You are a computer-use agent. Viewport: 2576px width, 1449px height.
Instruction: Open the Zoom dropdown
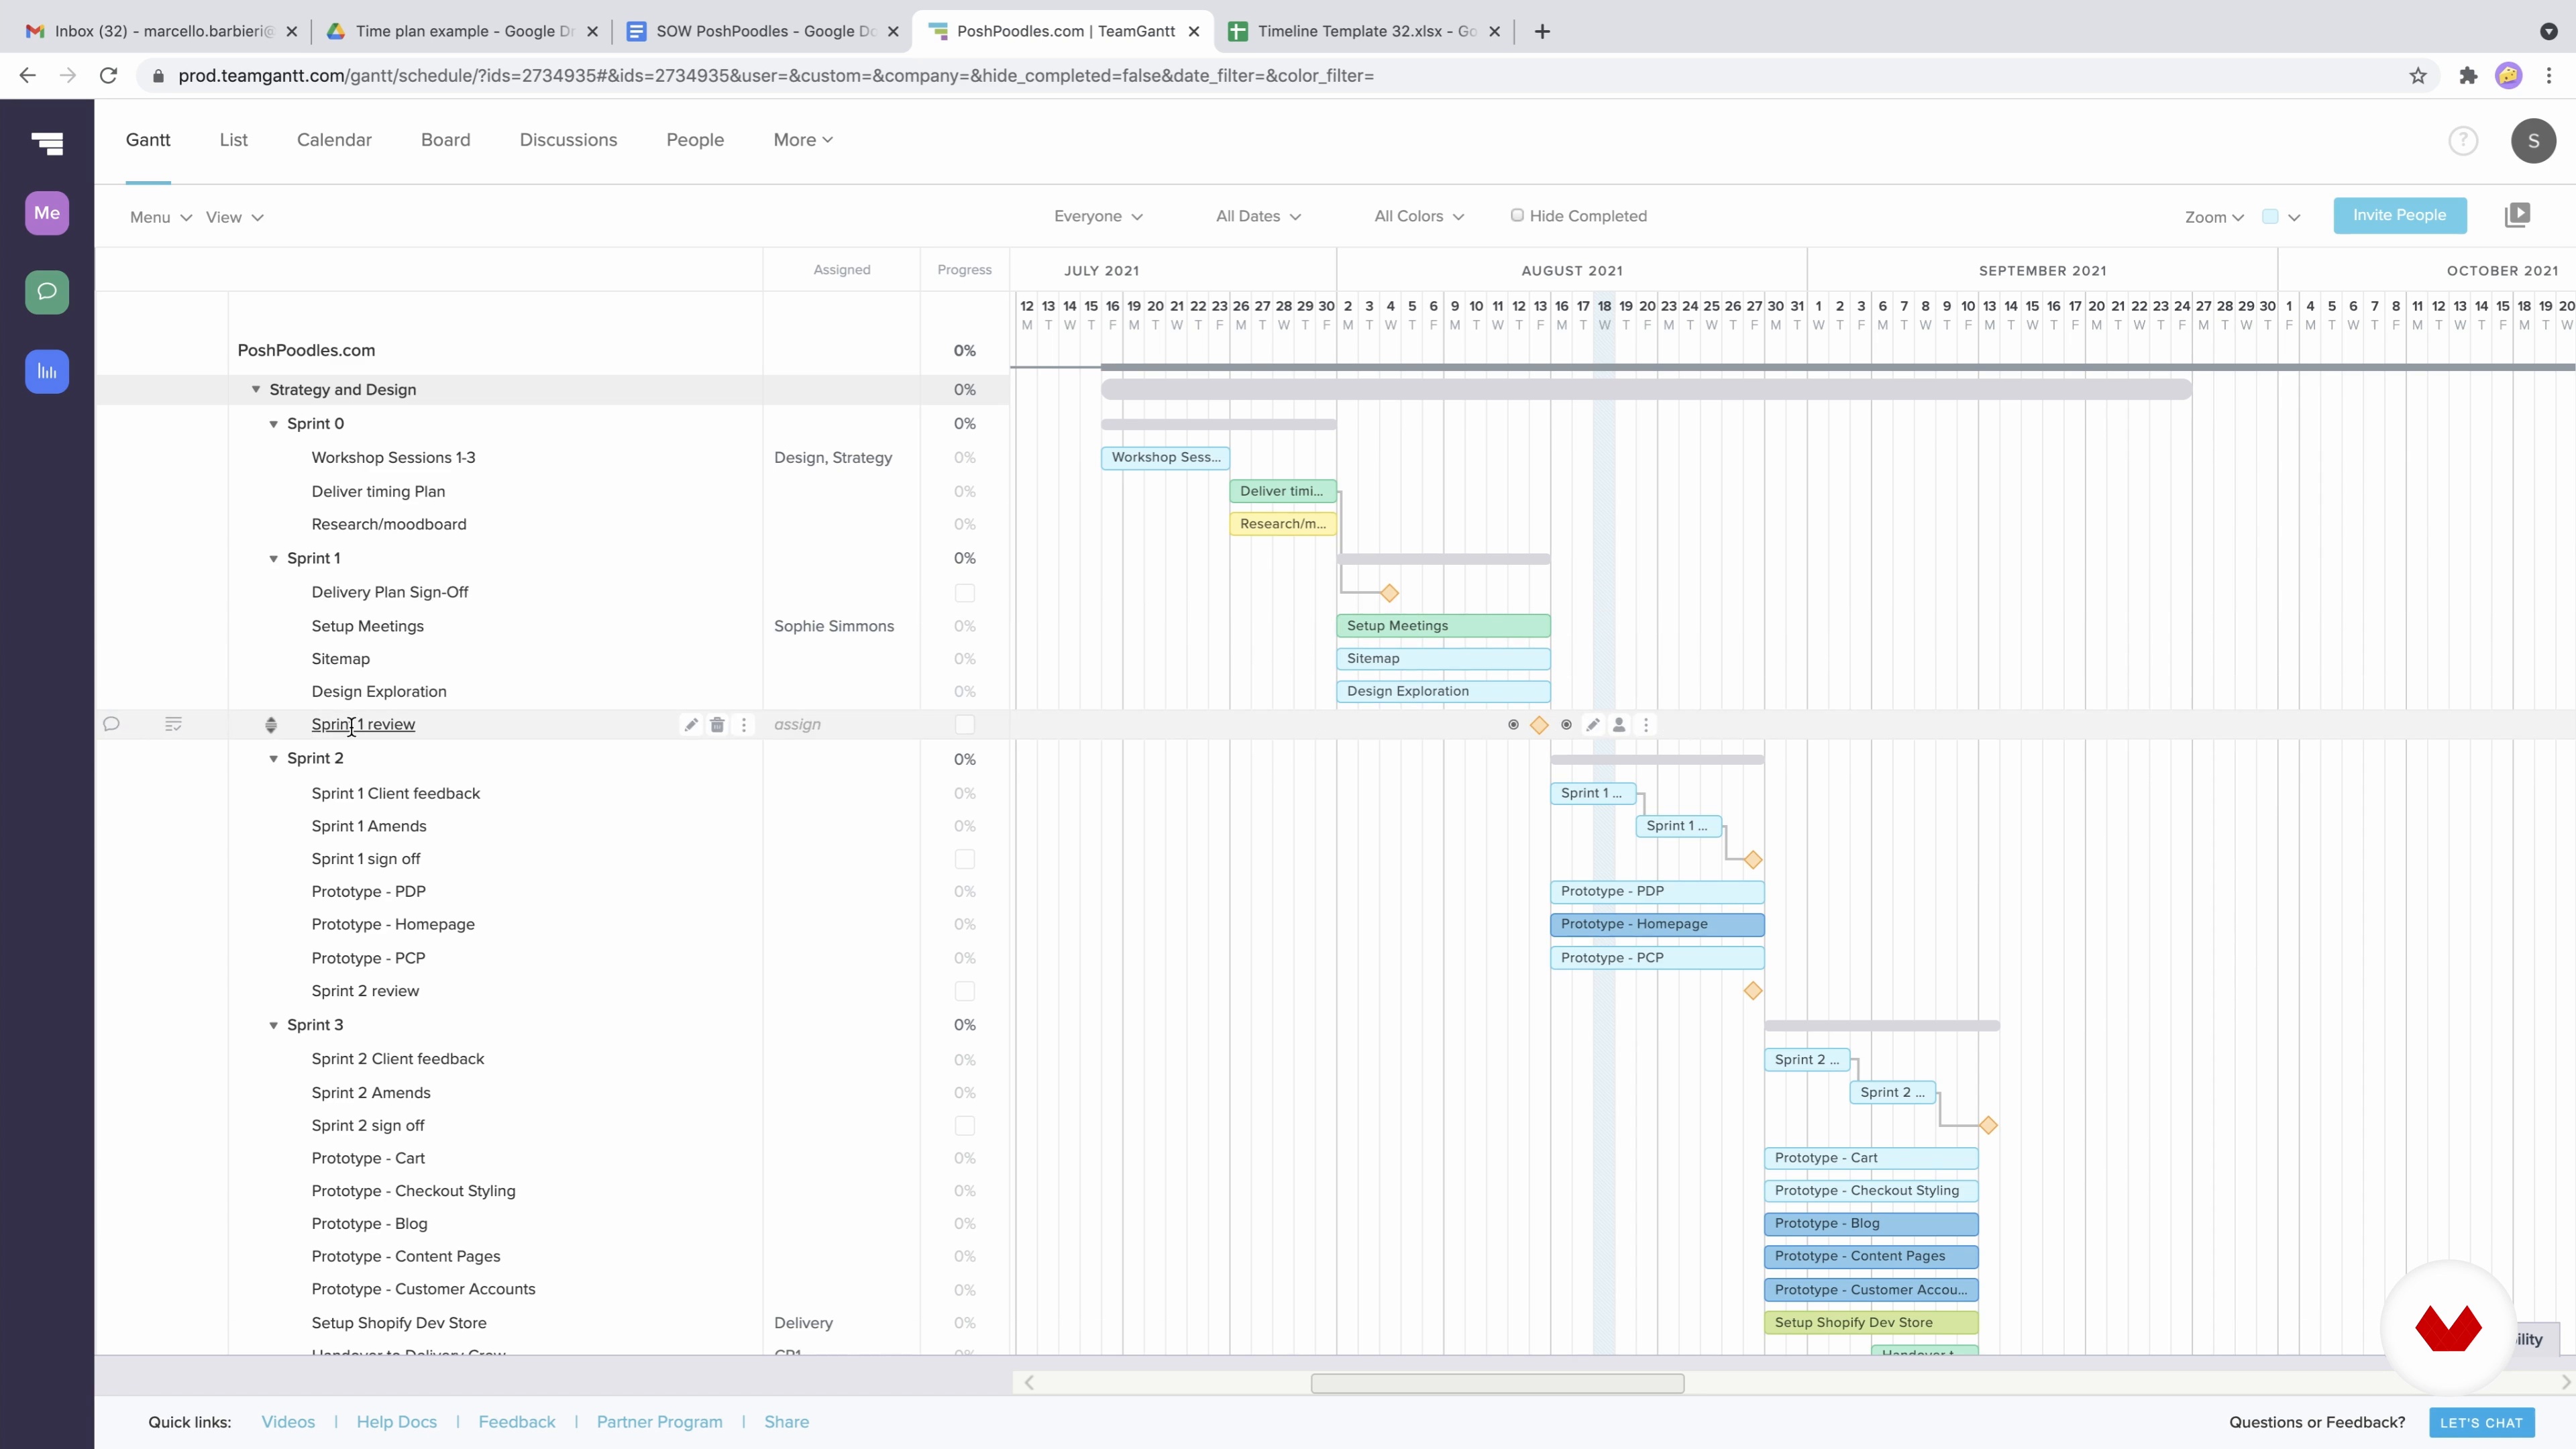(x=2214, y=217)
